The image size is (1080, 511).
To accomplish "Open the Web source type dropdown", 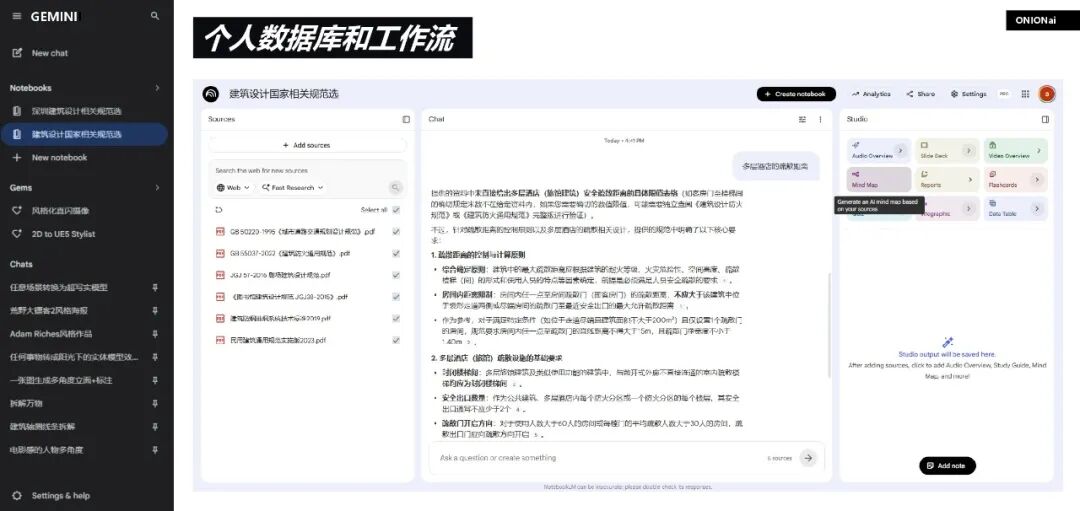I will tap(233, 188).
